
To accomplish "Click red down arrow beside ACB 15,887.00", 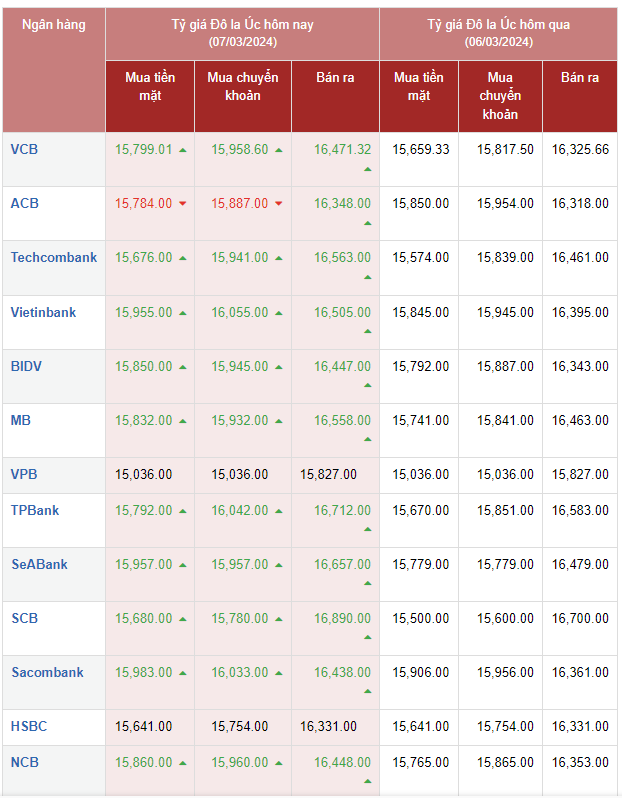I will click(x=278, y=204).
